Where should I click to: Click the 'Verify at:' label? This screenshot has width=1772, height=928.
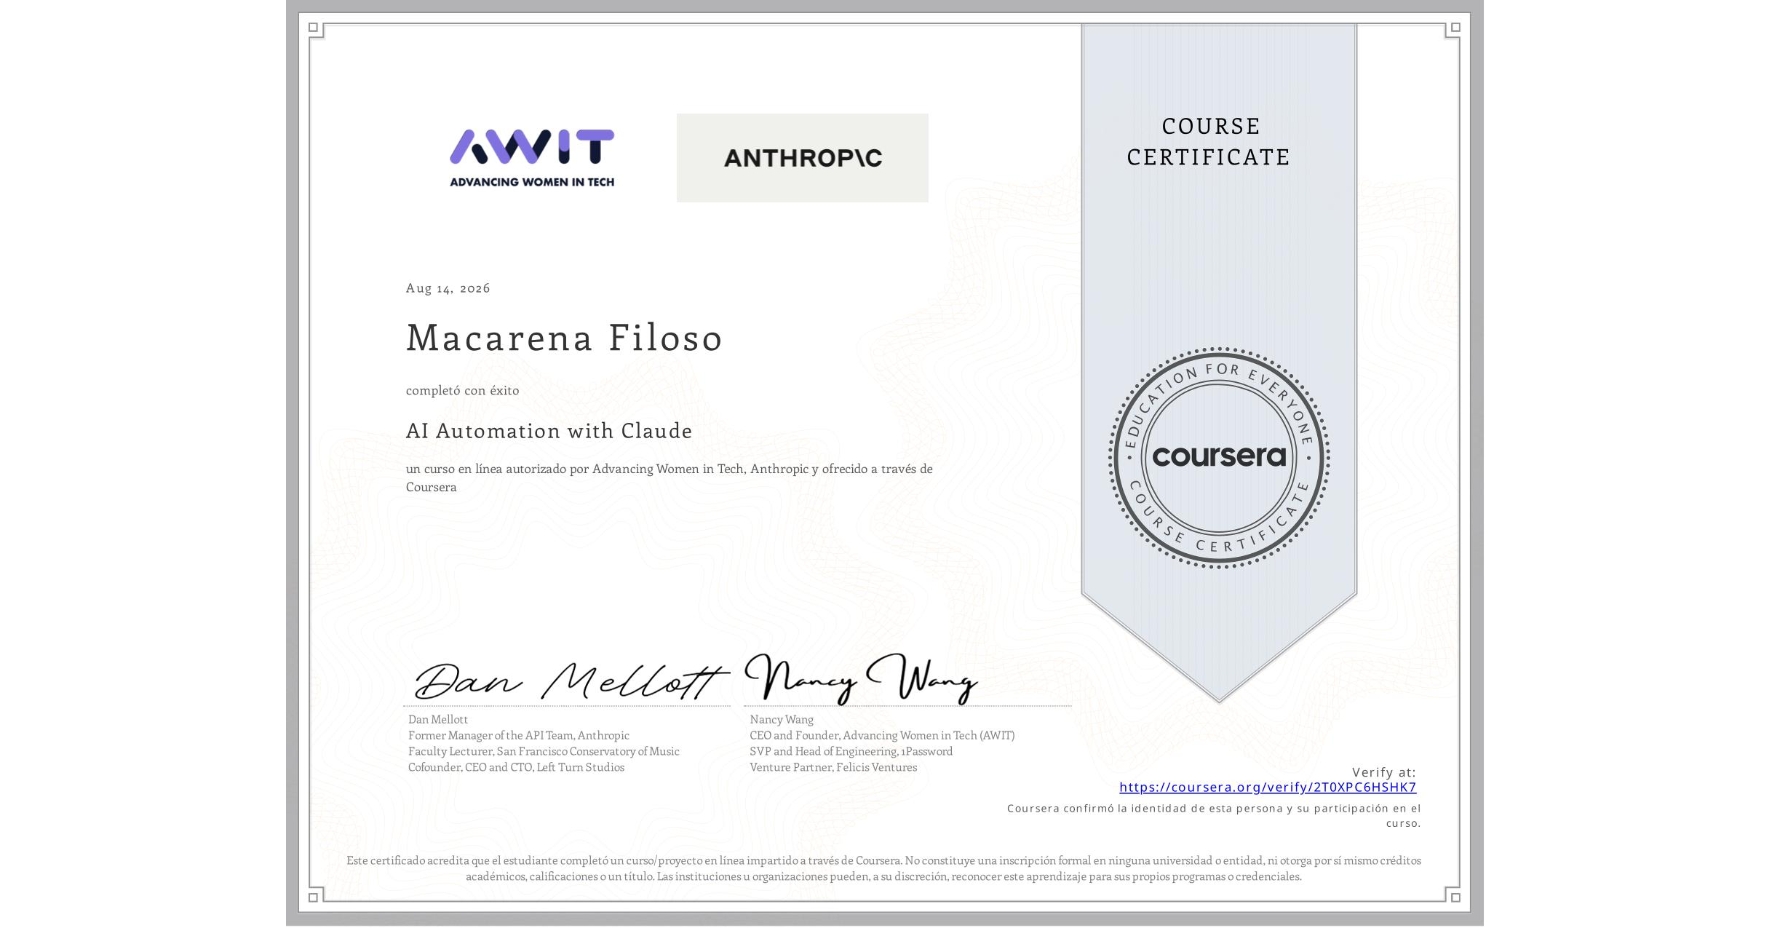pyautogui.click(x=1384, y=772)
